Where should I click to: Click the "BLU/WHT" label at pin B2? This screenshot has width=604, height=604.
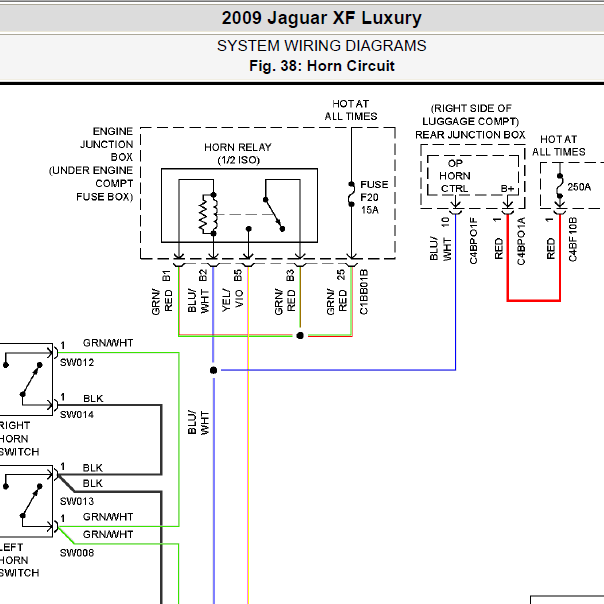pos(198,301)
